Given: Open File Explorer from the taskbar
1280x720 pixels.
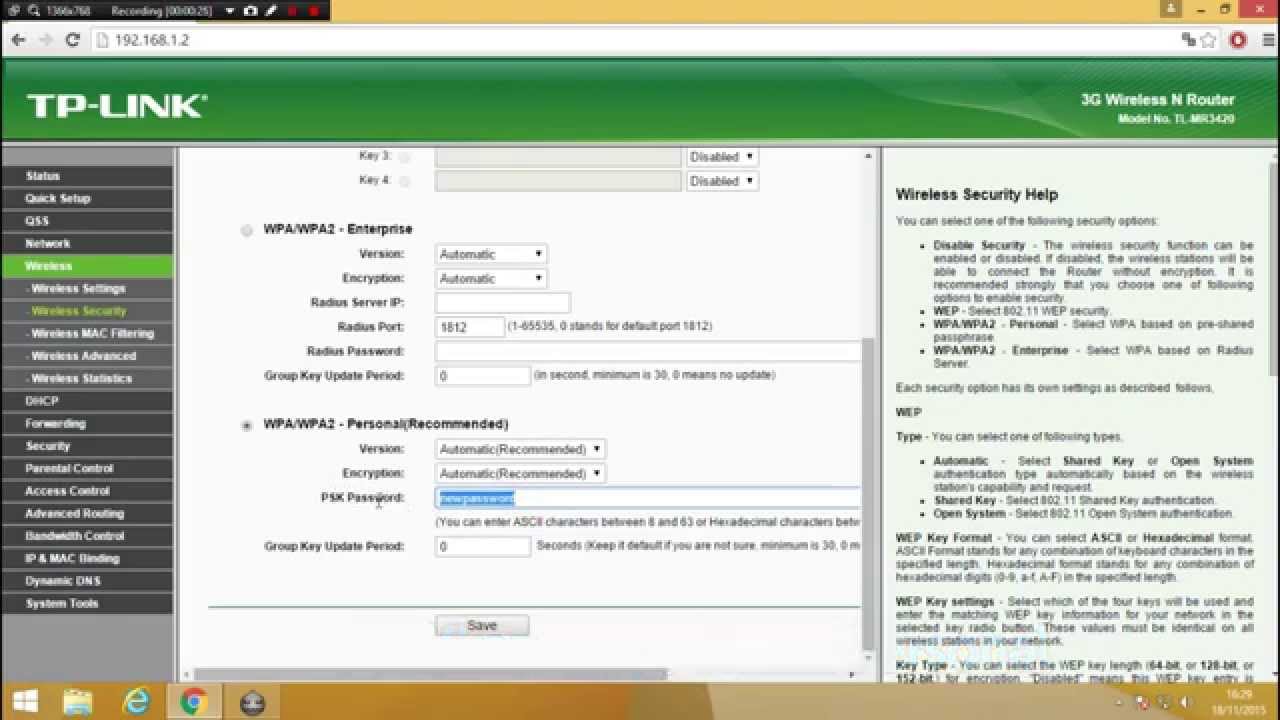Looking at the screenshot, I should (77, 702).
